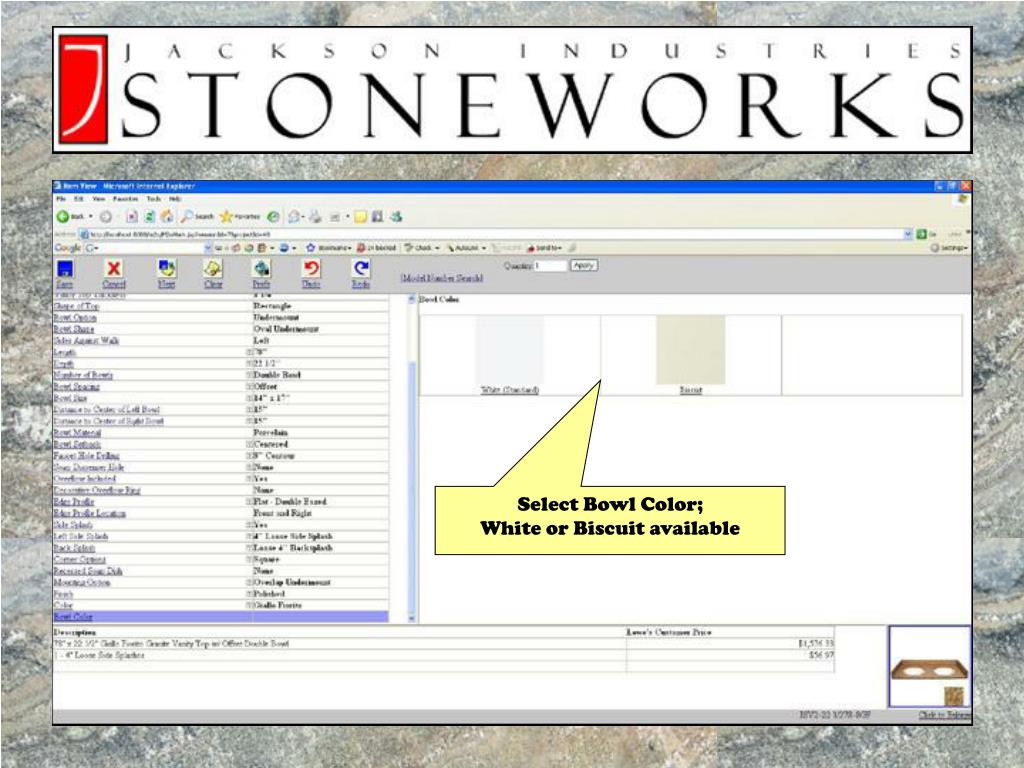This screenshot has width=1024, height=768.
Task: Open the File menu
Action: click(61, 199)
